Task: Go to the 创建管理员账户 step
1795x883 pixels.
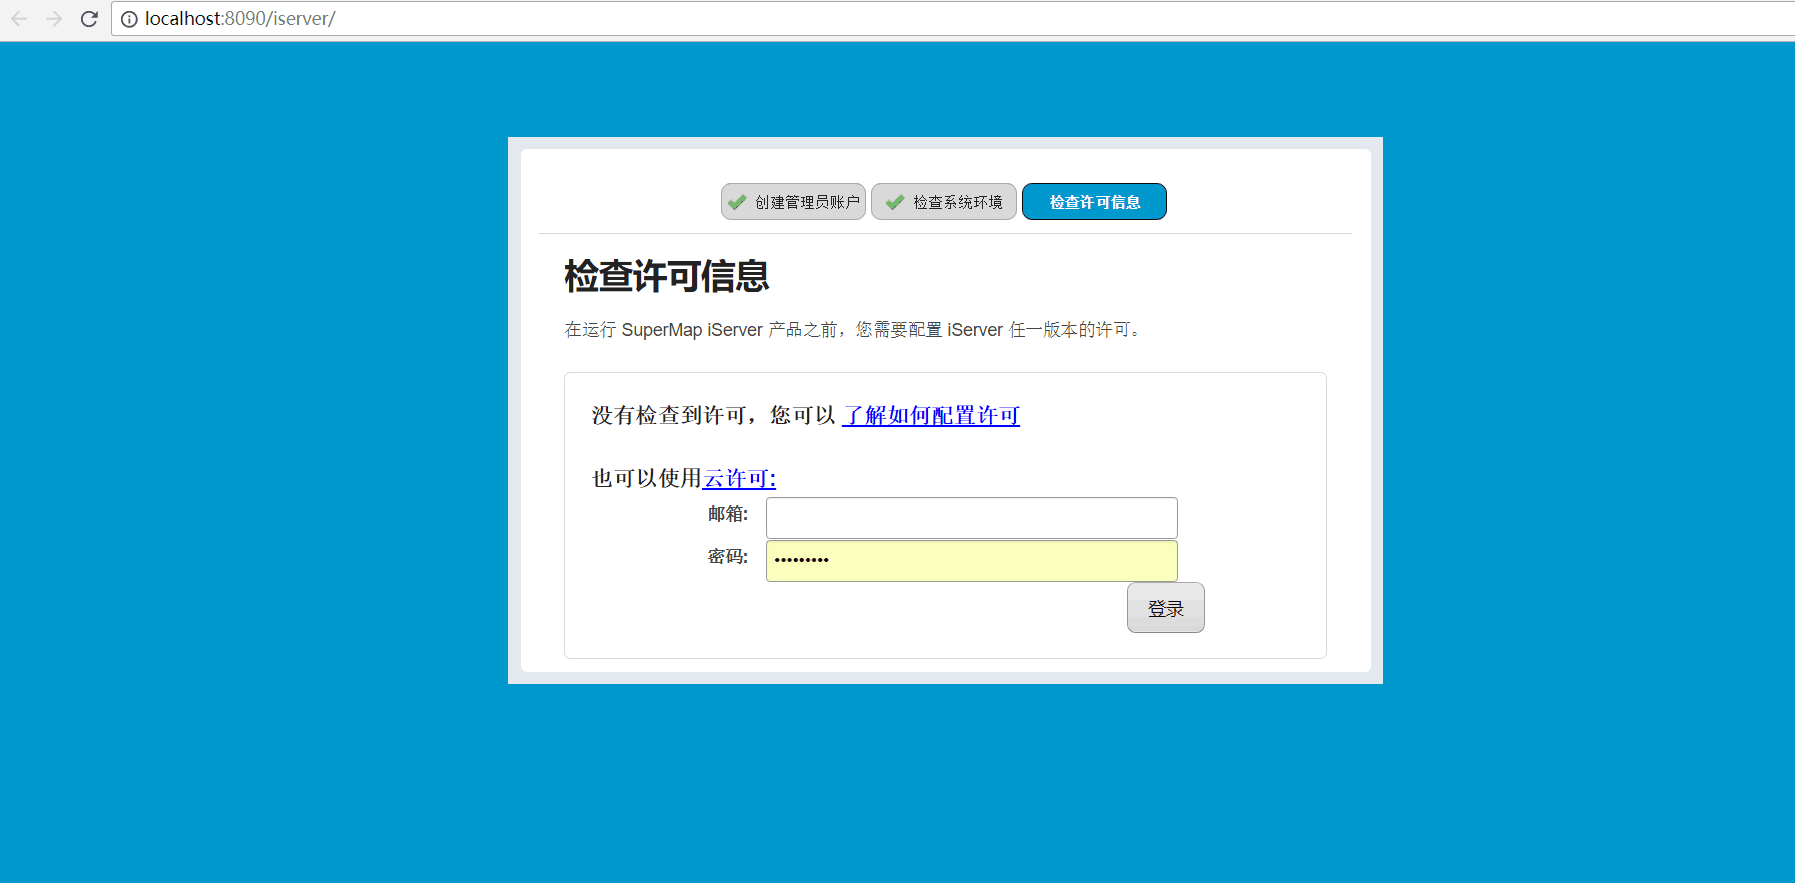Action: point(806,202)
